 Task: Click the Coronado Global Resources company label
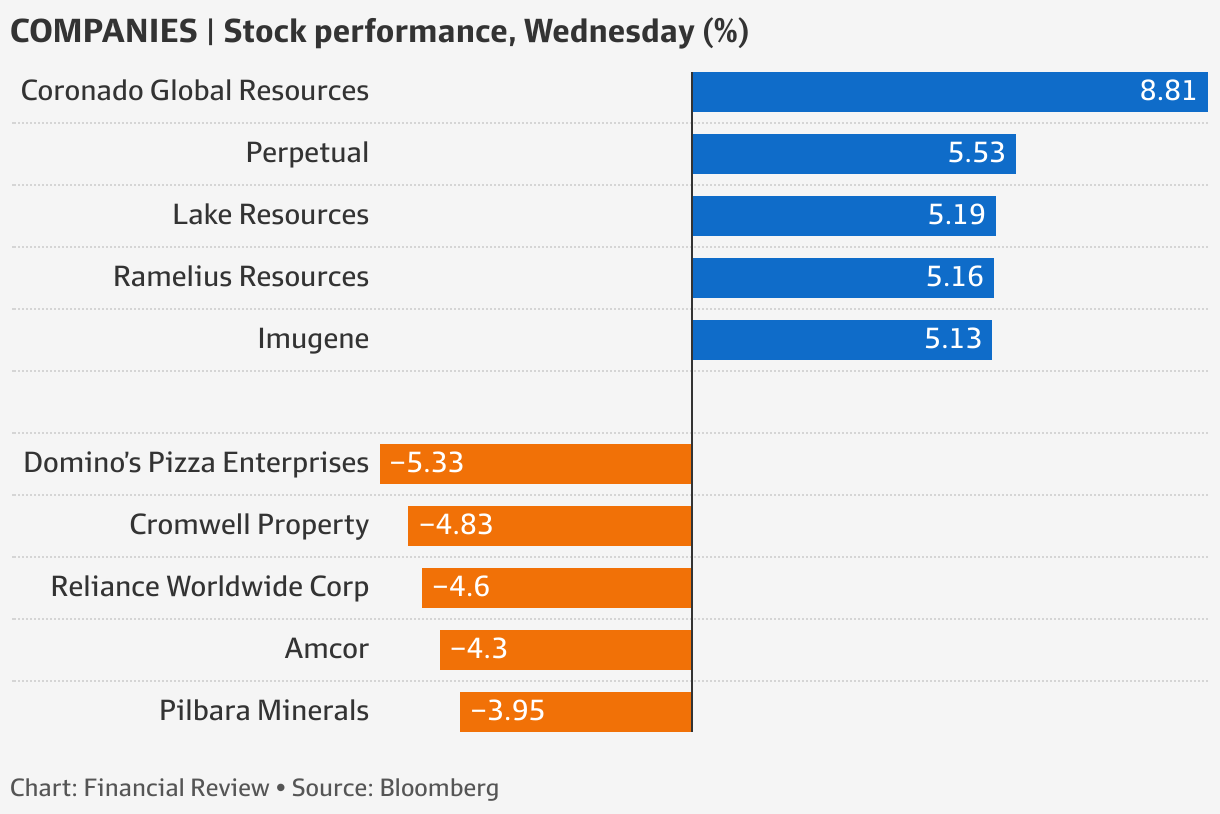[195, 91]
